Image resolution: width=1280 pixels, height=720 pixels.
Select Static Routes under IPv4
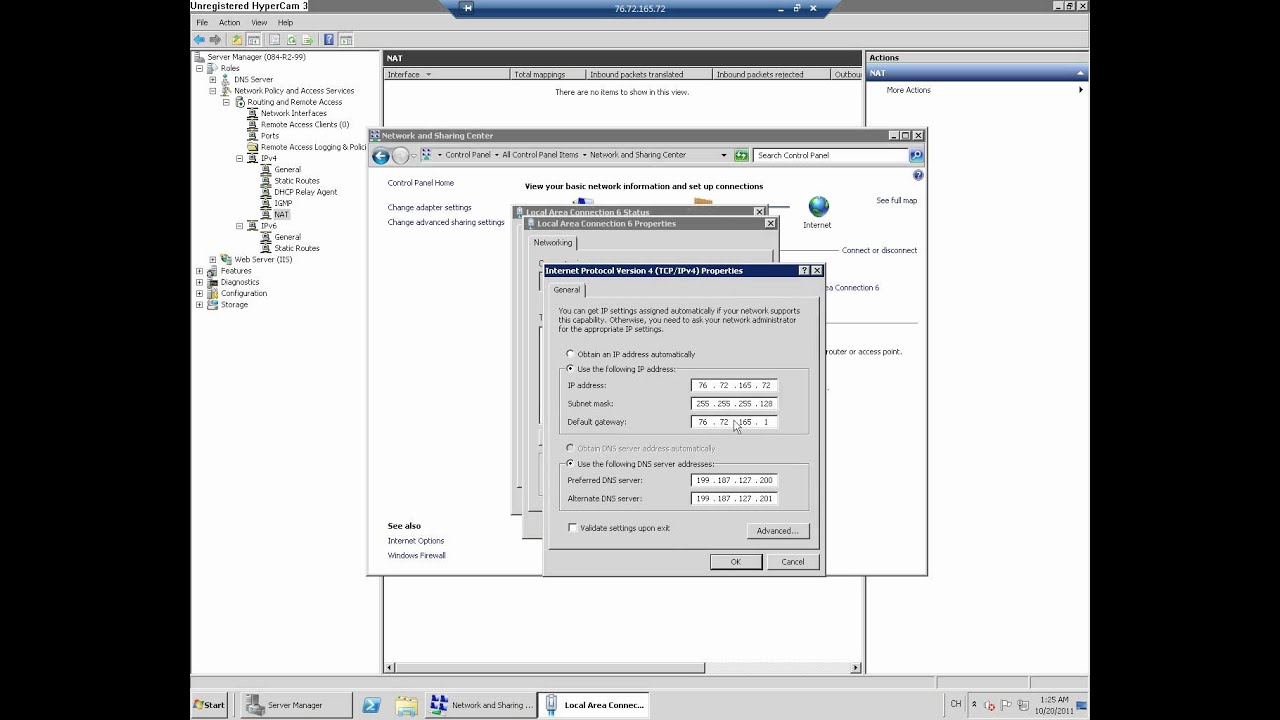[297, 181]
